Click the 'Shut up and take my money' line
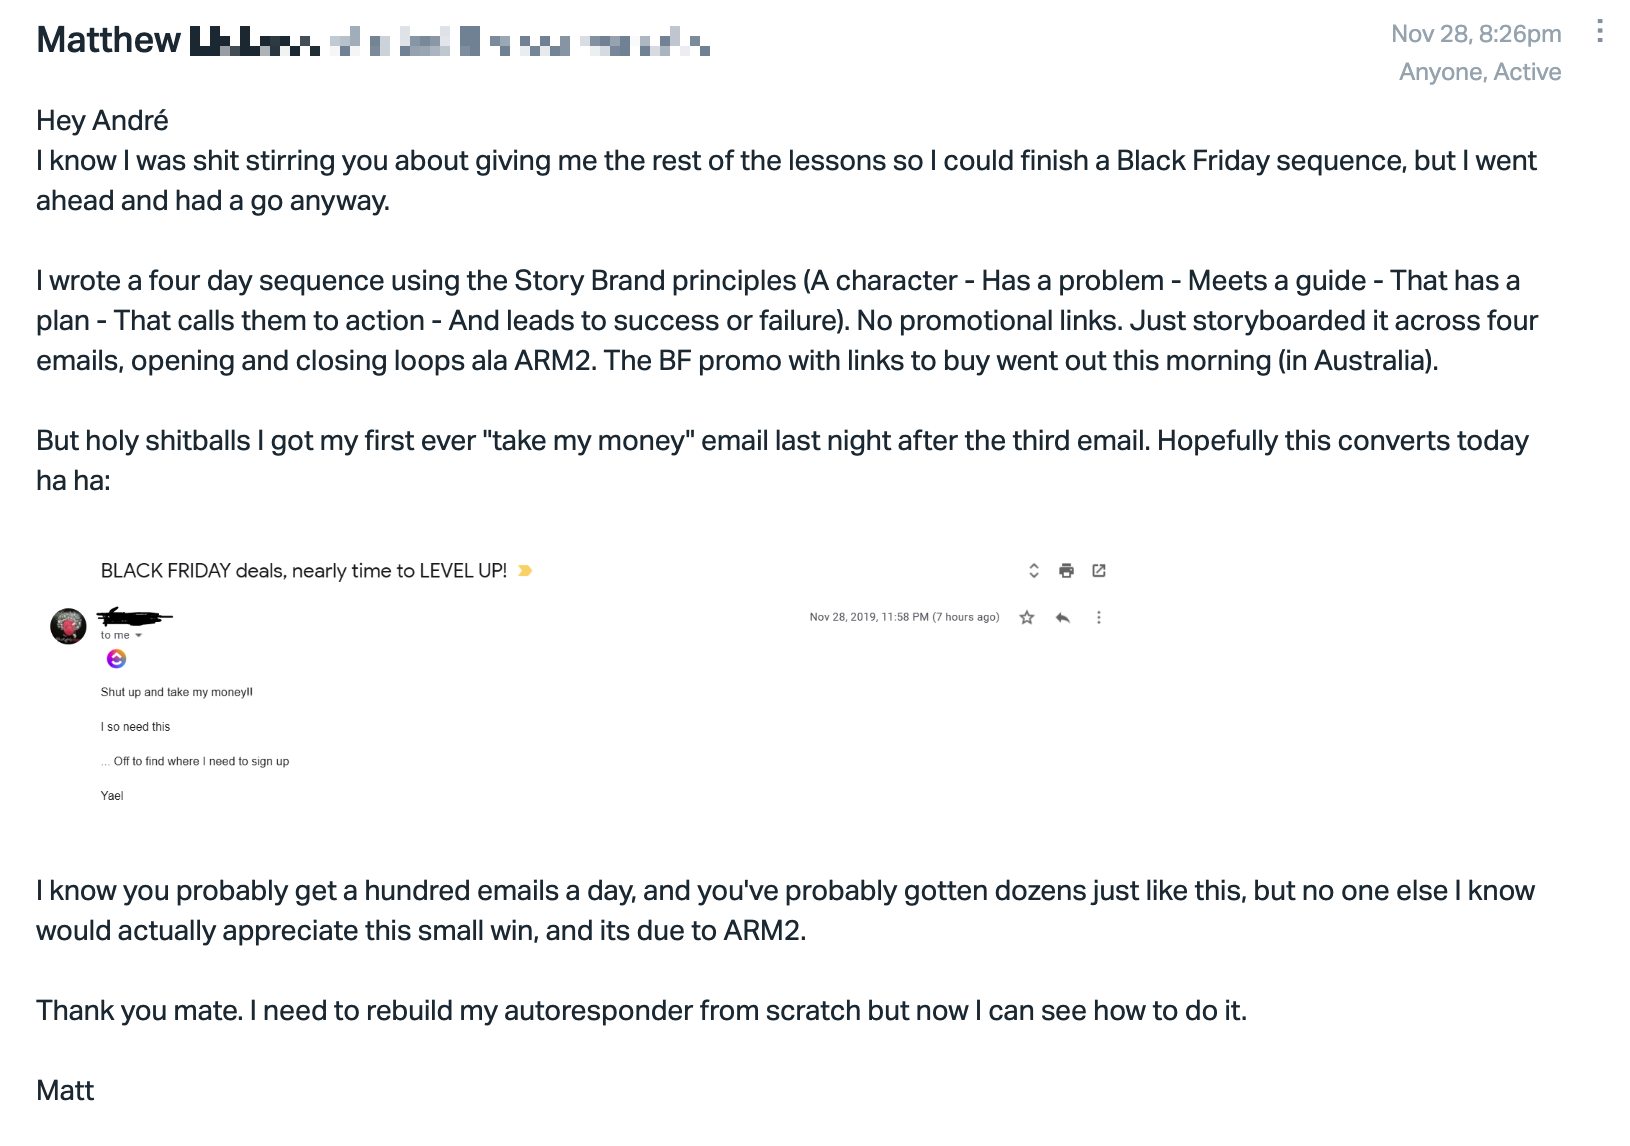1630x1146 pixels. pyautogui.click(x=176, y=692)
